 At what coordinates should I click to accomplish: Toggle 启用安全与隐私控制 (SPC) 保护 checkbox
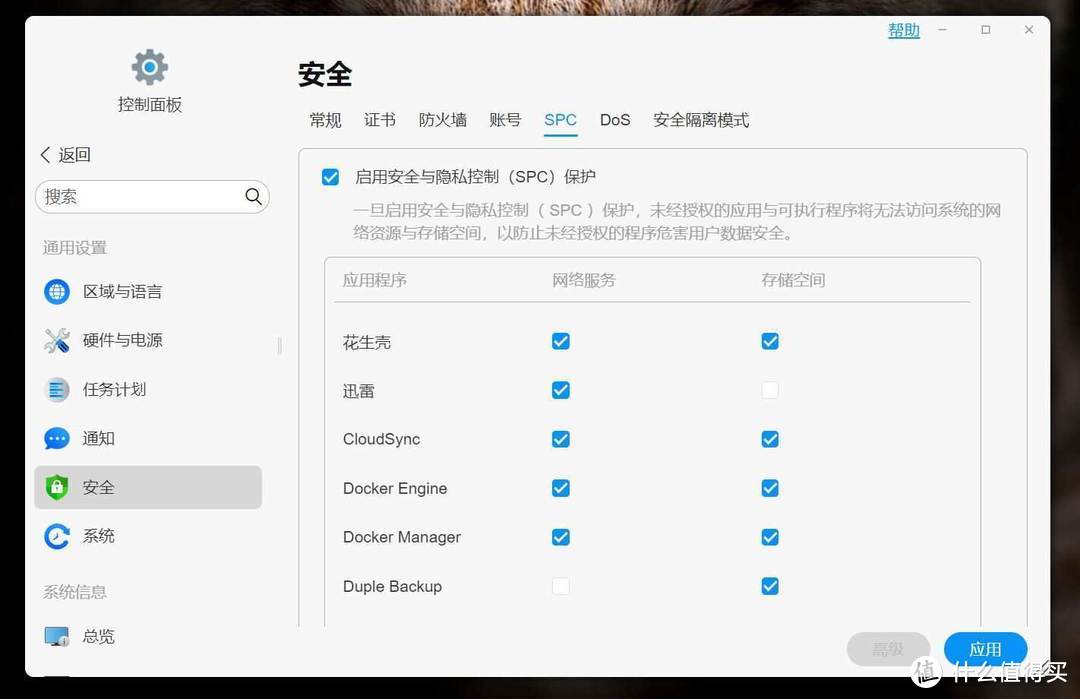pyautogui.click(x=331, y=177)
